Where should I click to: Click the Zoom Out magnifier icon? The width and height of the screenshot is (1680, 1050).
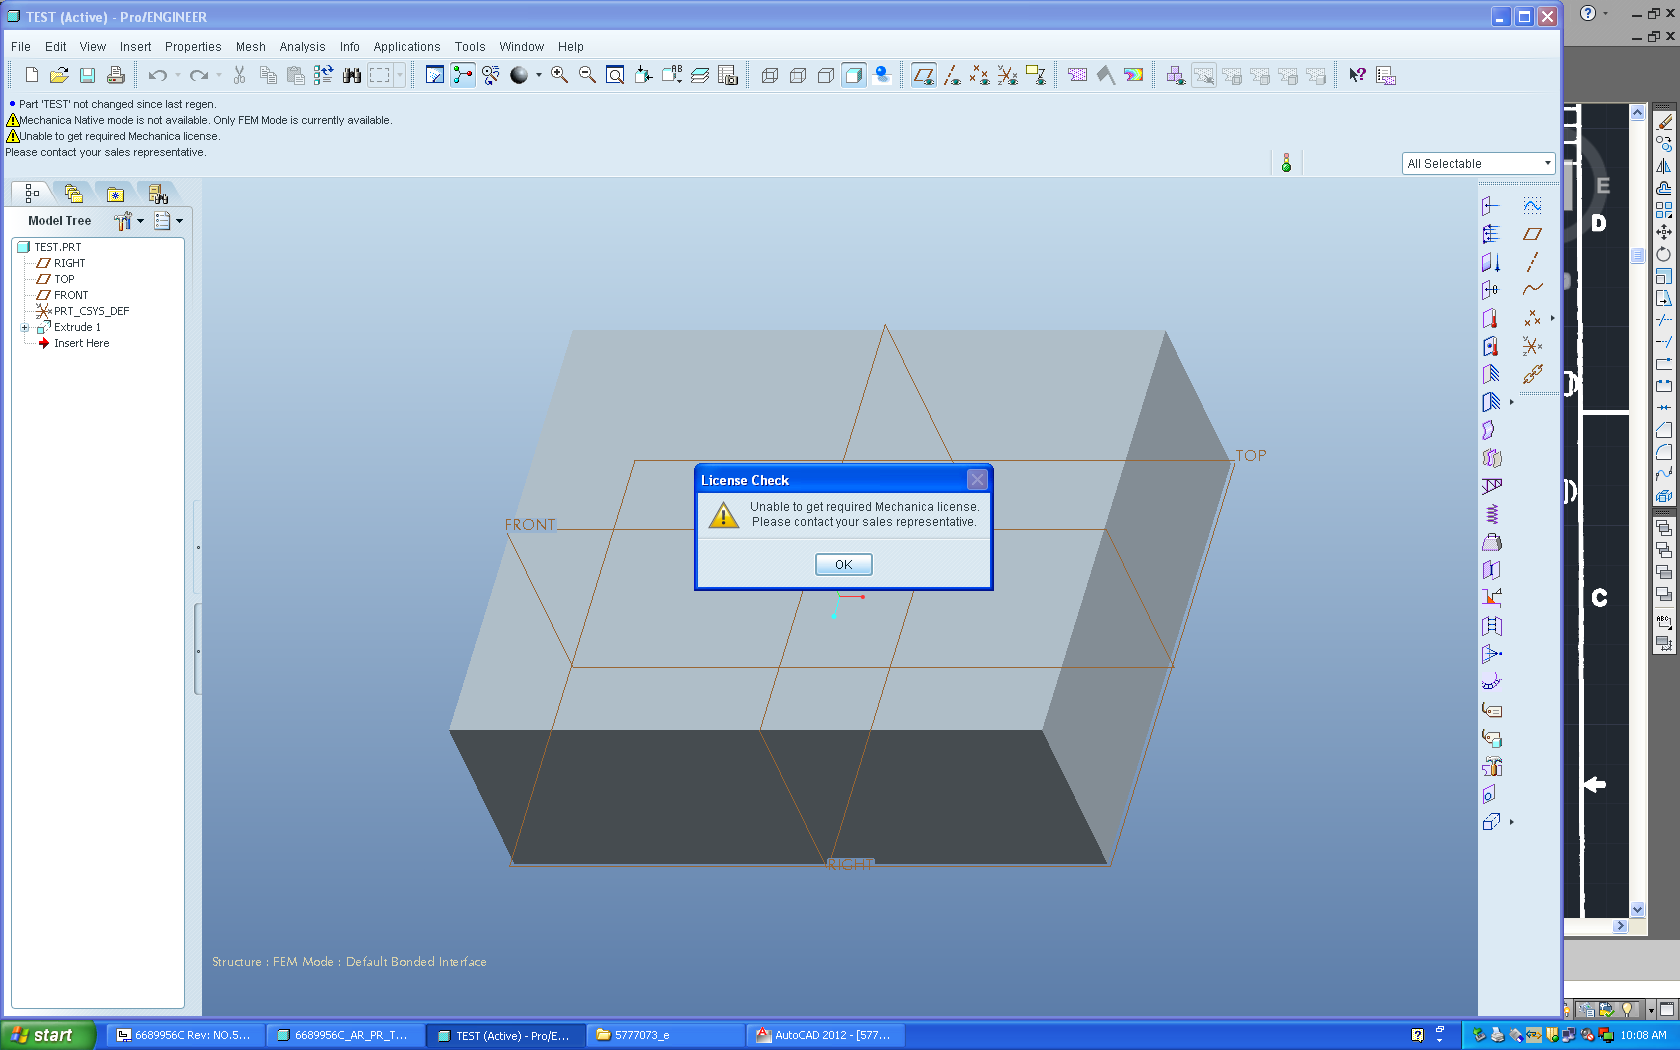[588, 75]
